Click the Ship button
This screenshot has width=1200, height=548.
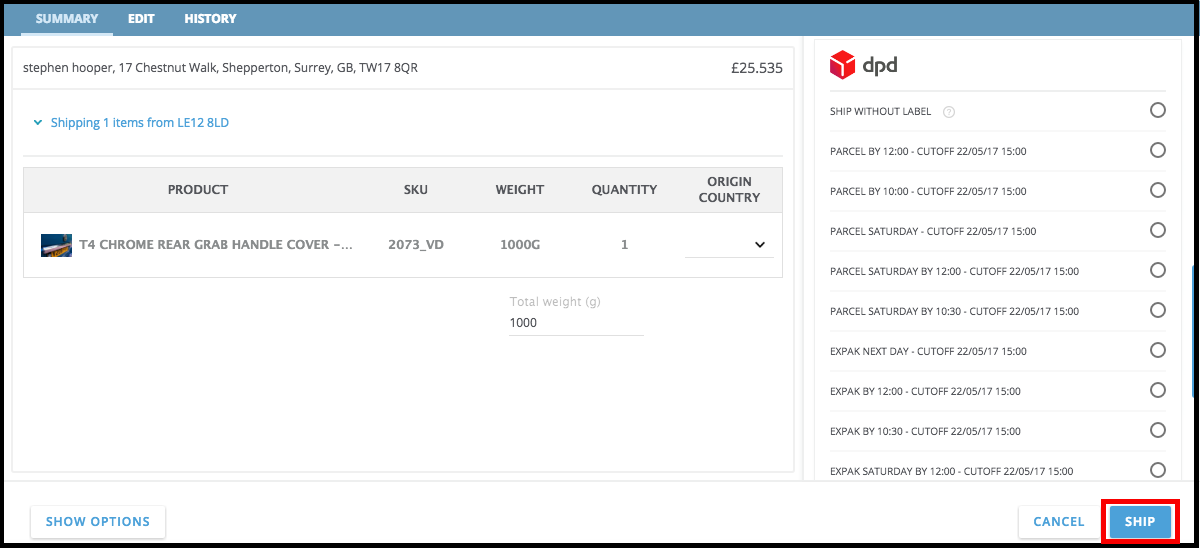point(1140,522)
